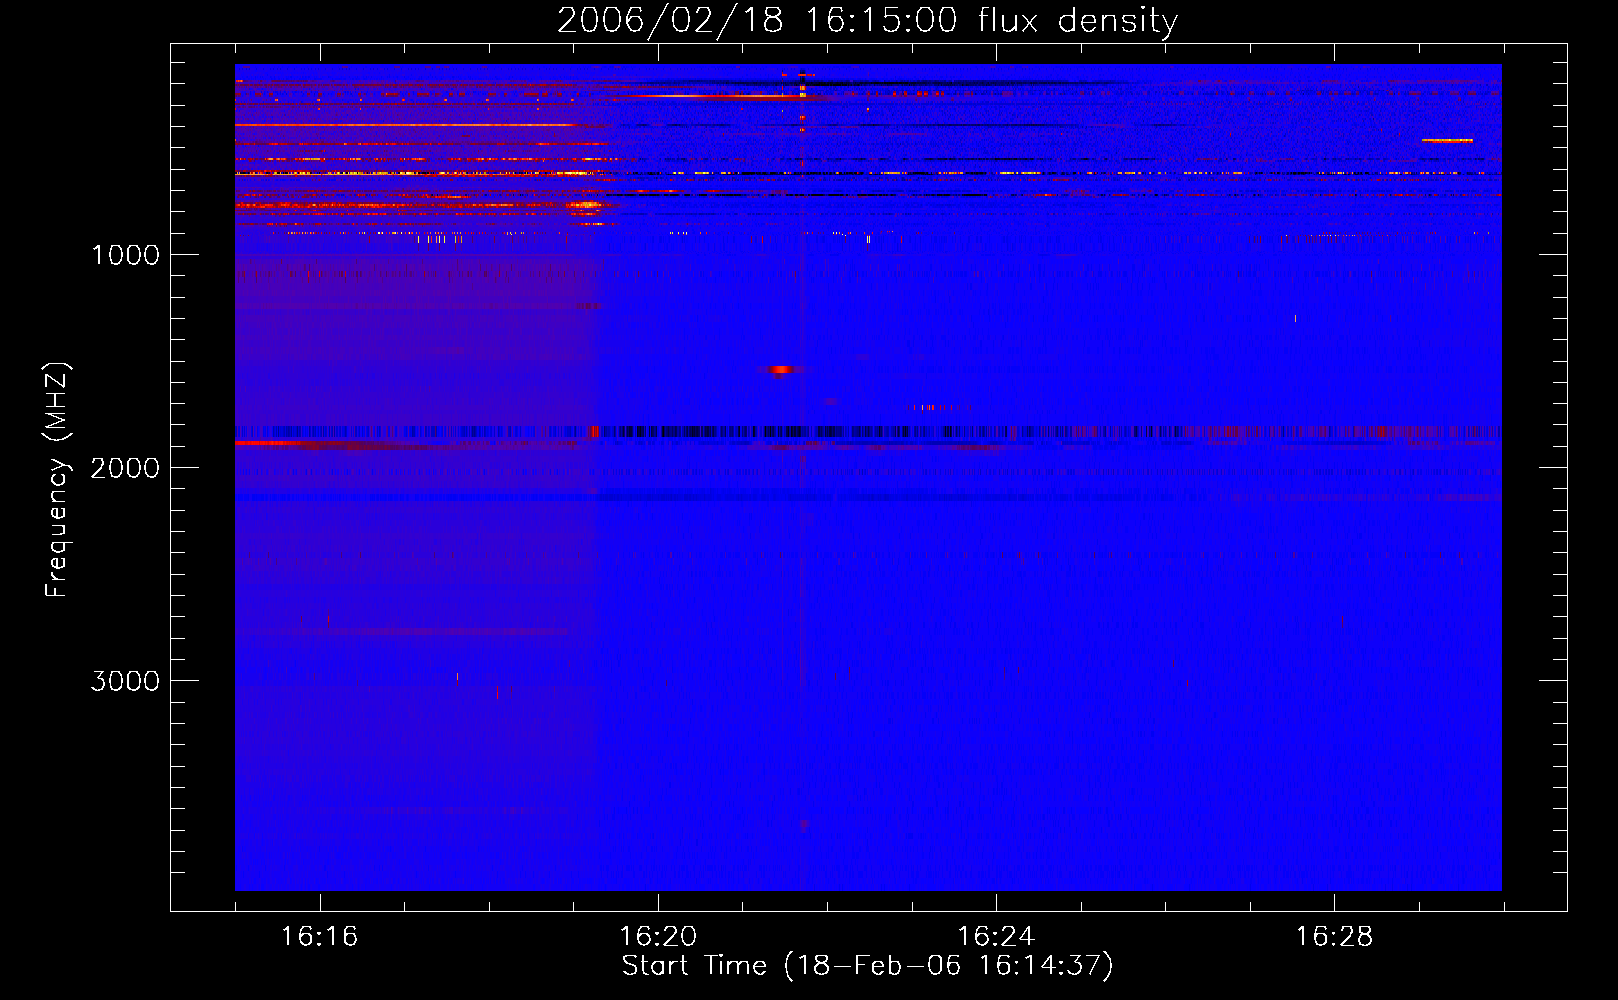Click the short orange streak near 16:29
1618x1000 pixels.
(1447, 141)
